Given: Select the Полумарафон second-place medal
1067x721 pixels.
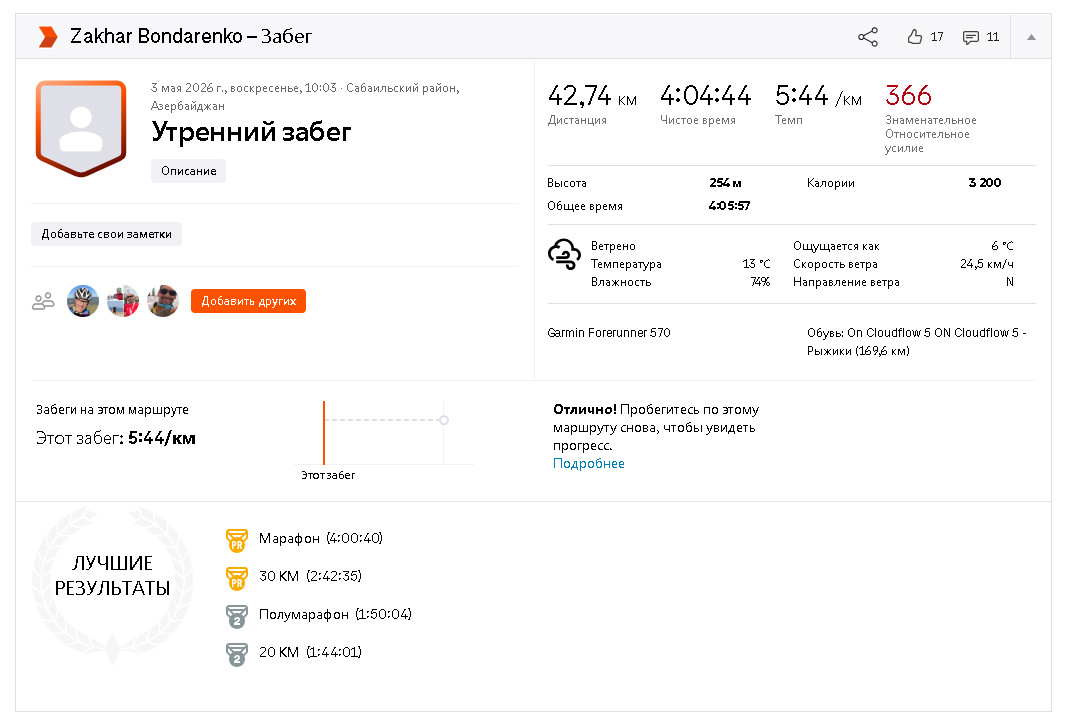Looking at the screenshot, I should pyautogui.click(x=237, y=616).
